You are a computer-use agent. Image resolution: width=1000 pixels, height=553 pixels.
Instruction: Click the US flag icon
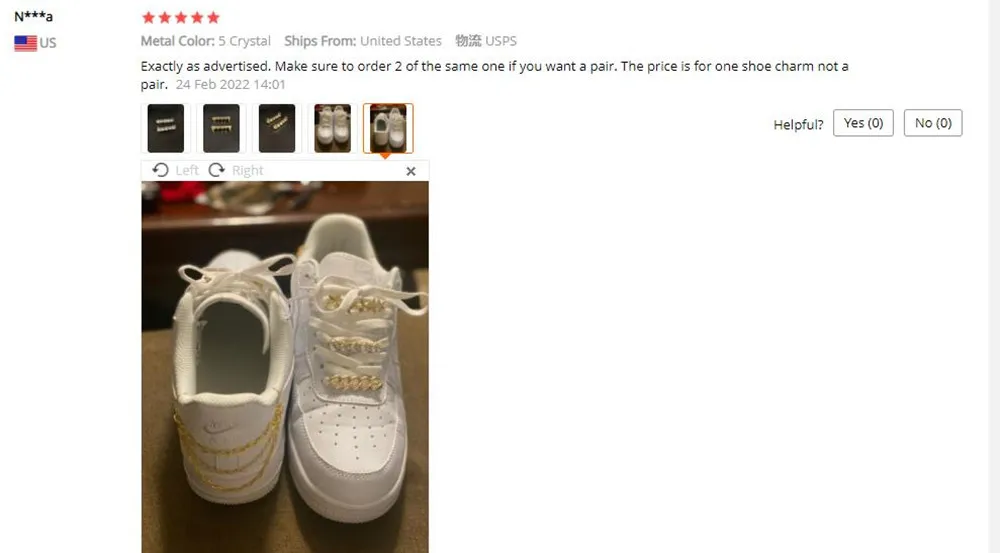tap(26, 43)
